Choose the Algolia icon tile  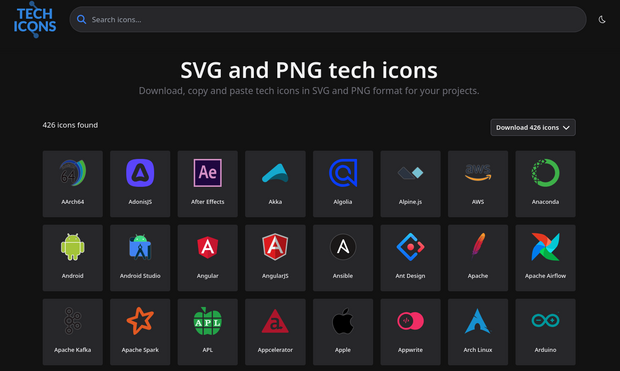(x=343, y=184)
